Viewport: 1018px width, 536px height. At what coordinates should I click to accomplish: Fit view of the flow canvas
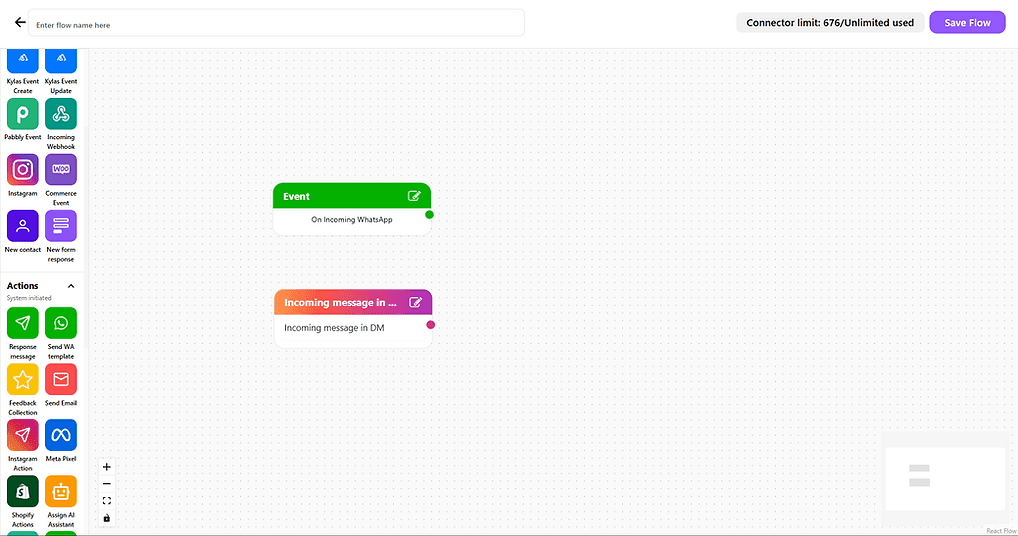point(107,501)
